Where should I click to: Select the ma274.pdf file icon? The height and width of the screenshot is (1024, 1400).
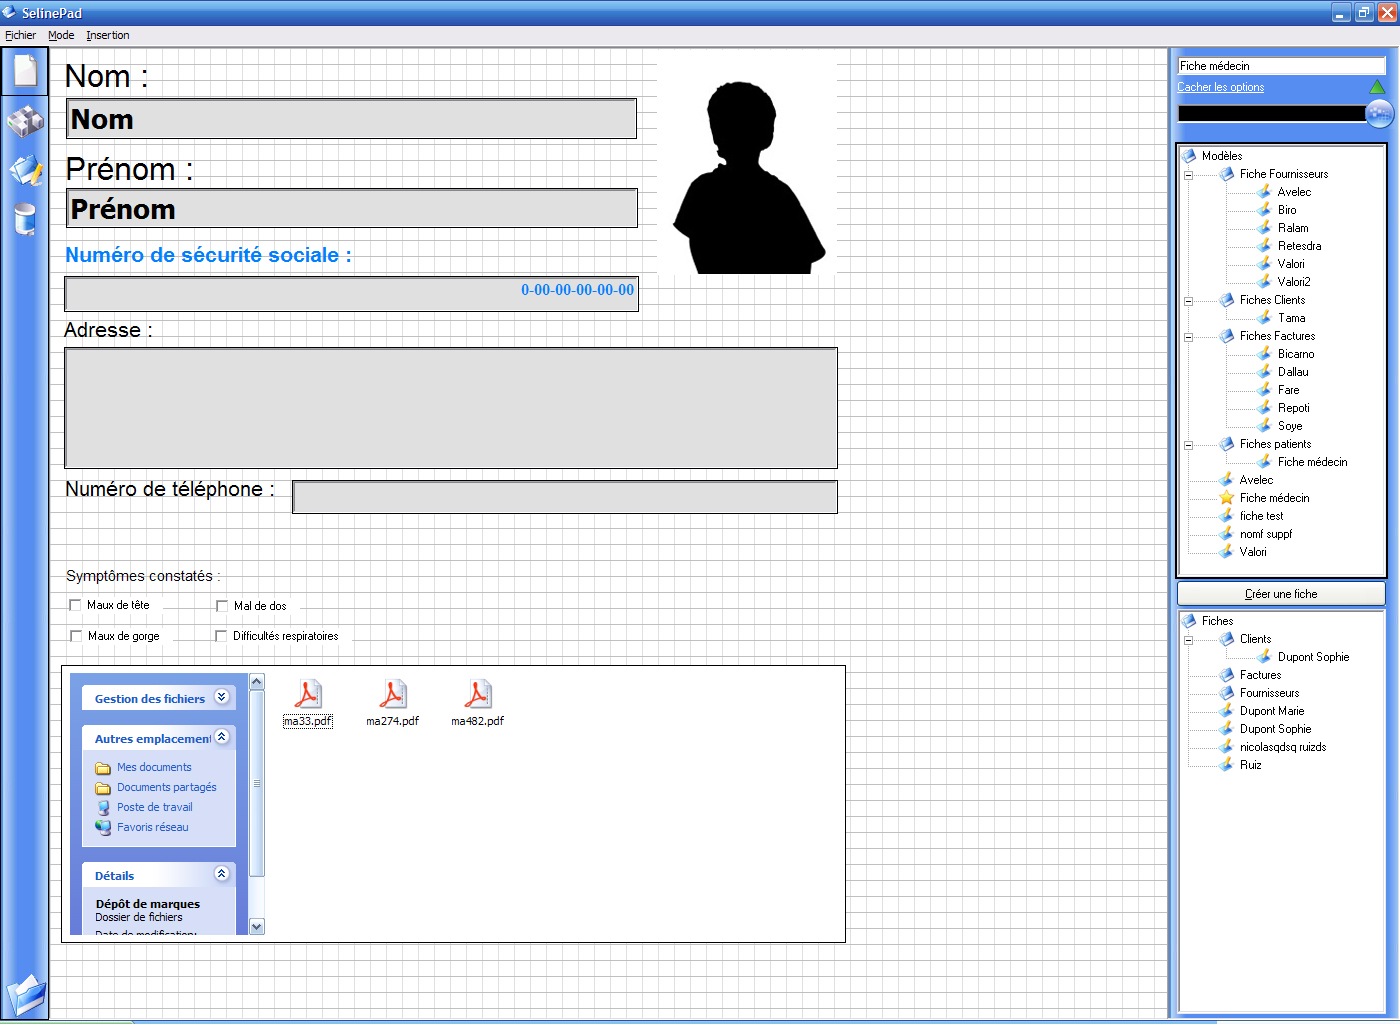click(392, 694)
